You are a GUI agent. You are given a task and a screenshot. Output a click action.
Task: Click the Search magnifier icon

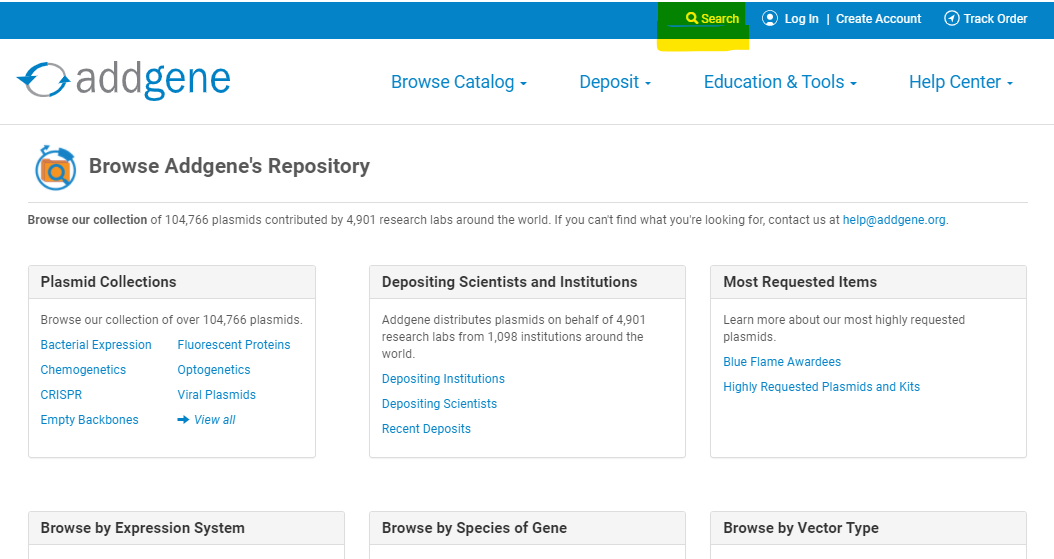692,18
